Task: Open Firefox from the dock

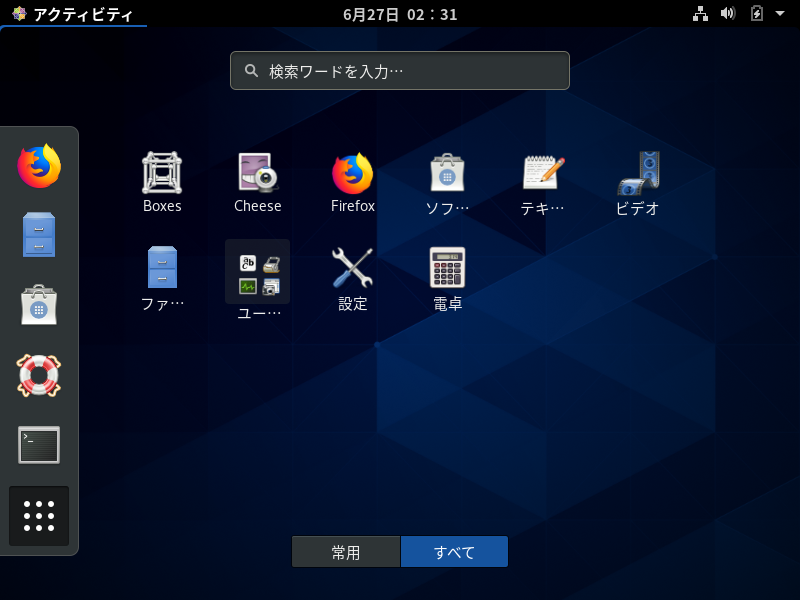Action: (38, 164)
